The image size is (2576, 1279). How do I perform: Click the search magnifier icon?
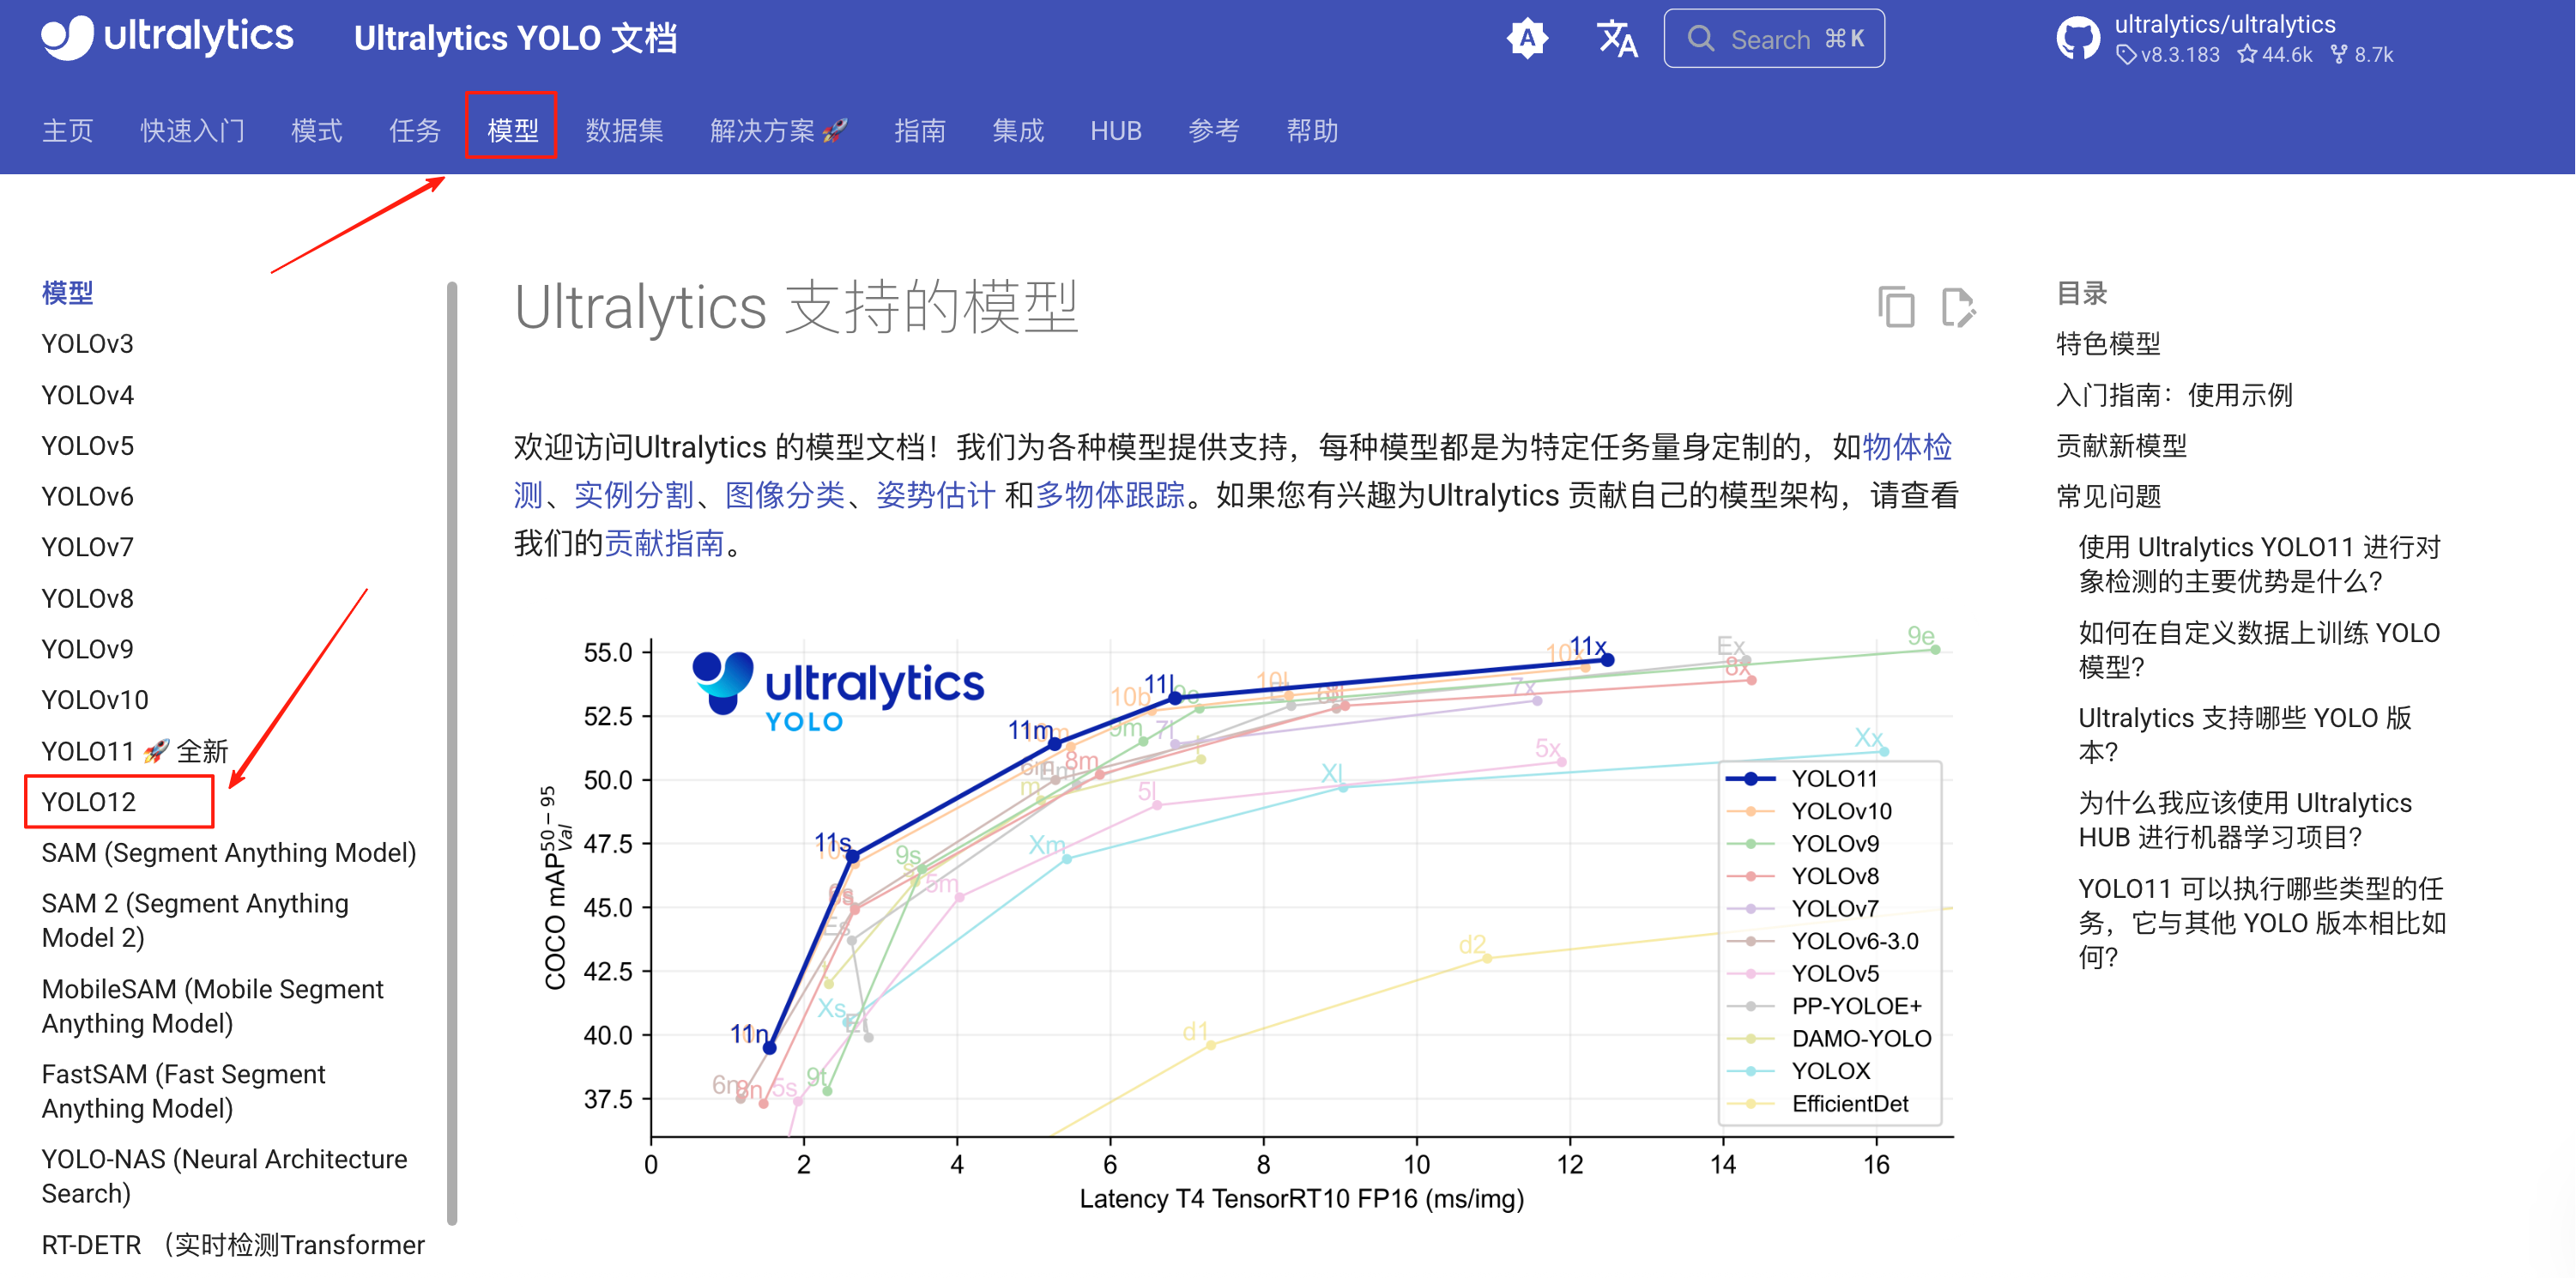[1700, 39]
